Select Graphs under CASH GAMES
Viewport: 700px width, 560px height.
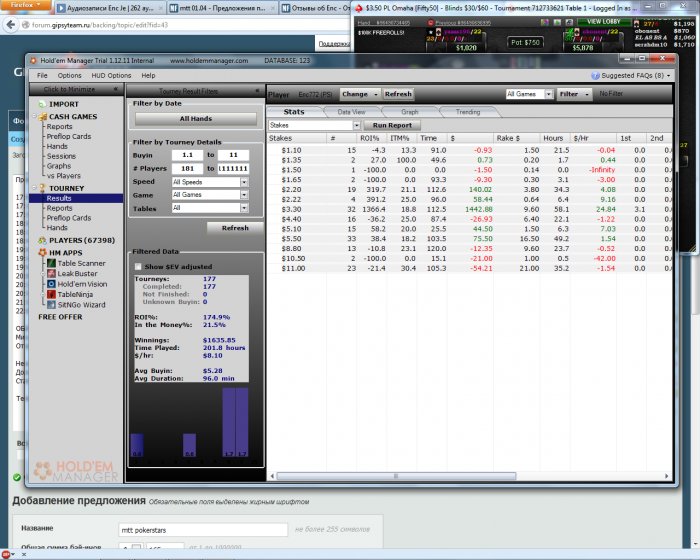tap(59, 166)
